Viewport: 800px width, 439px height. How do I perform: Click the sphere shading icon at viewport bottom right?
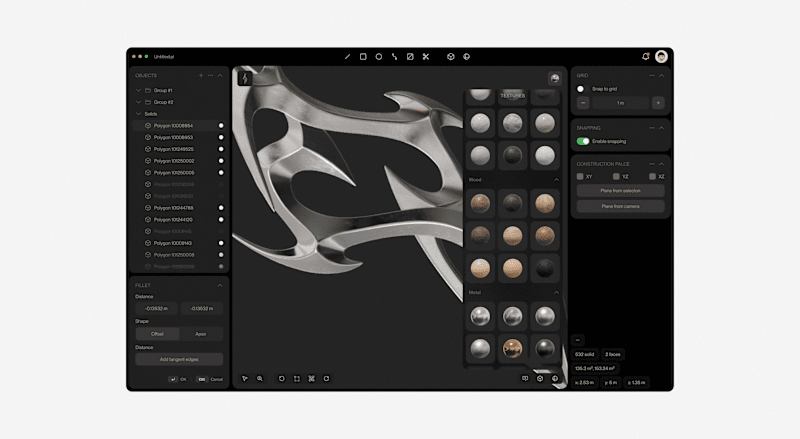[555, 378]
